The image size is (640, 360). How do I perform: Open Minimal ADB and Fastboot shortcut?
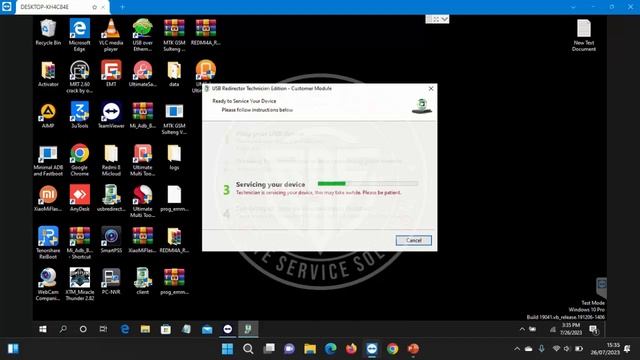[48, 160]
